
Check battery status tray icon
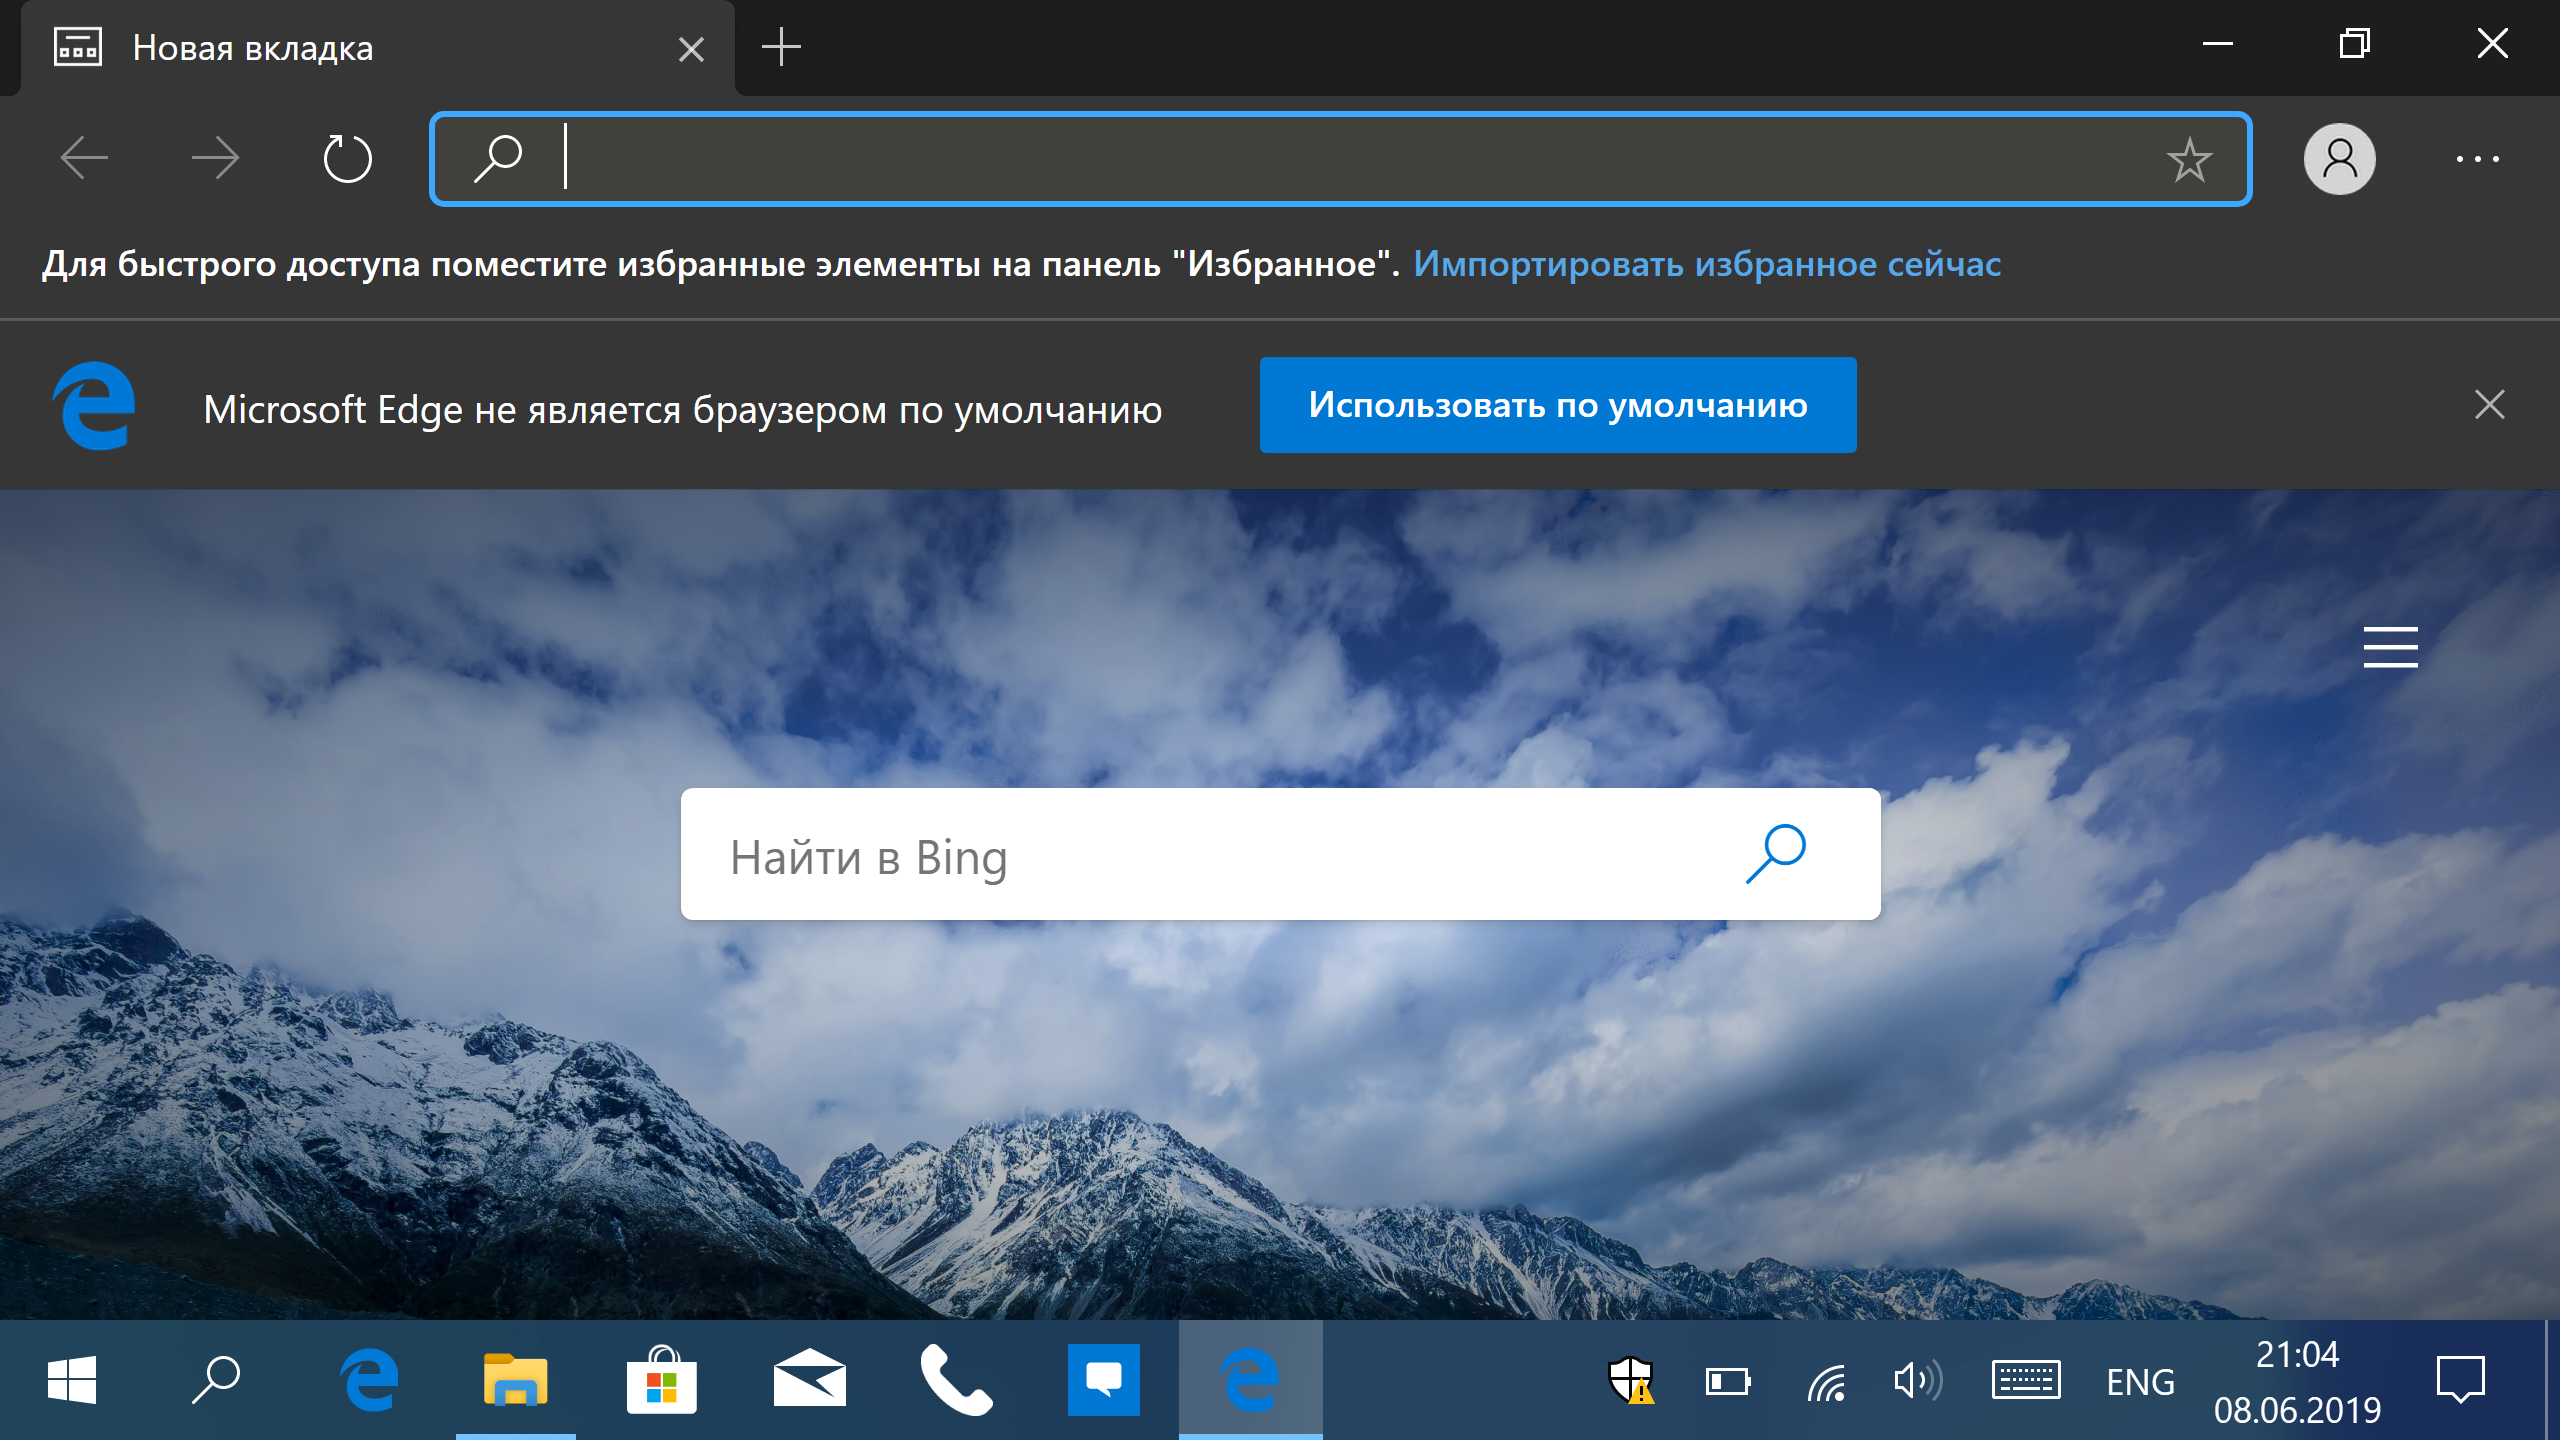click(x=1727, y=1382)
